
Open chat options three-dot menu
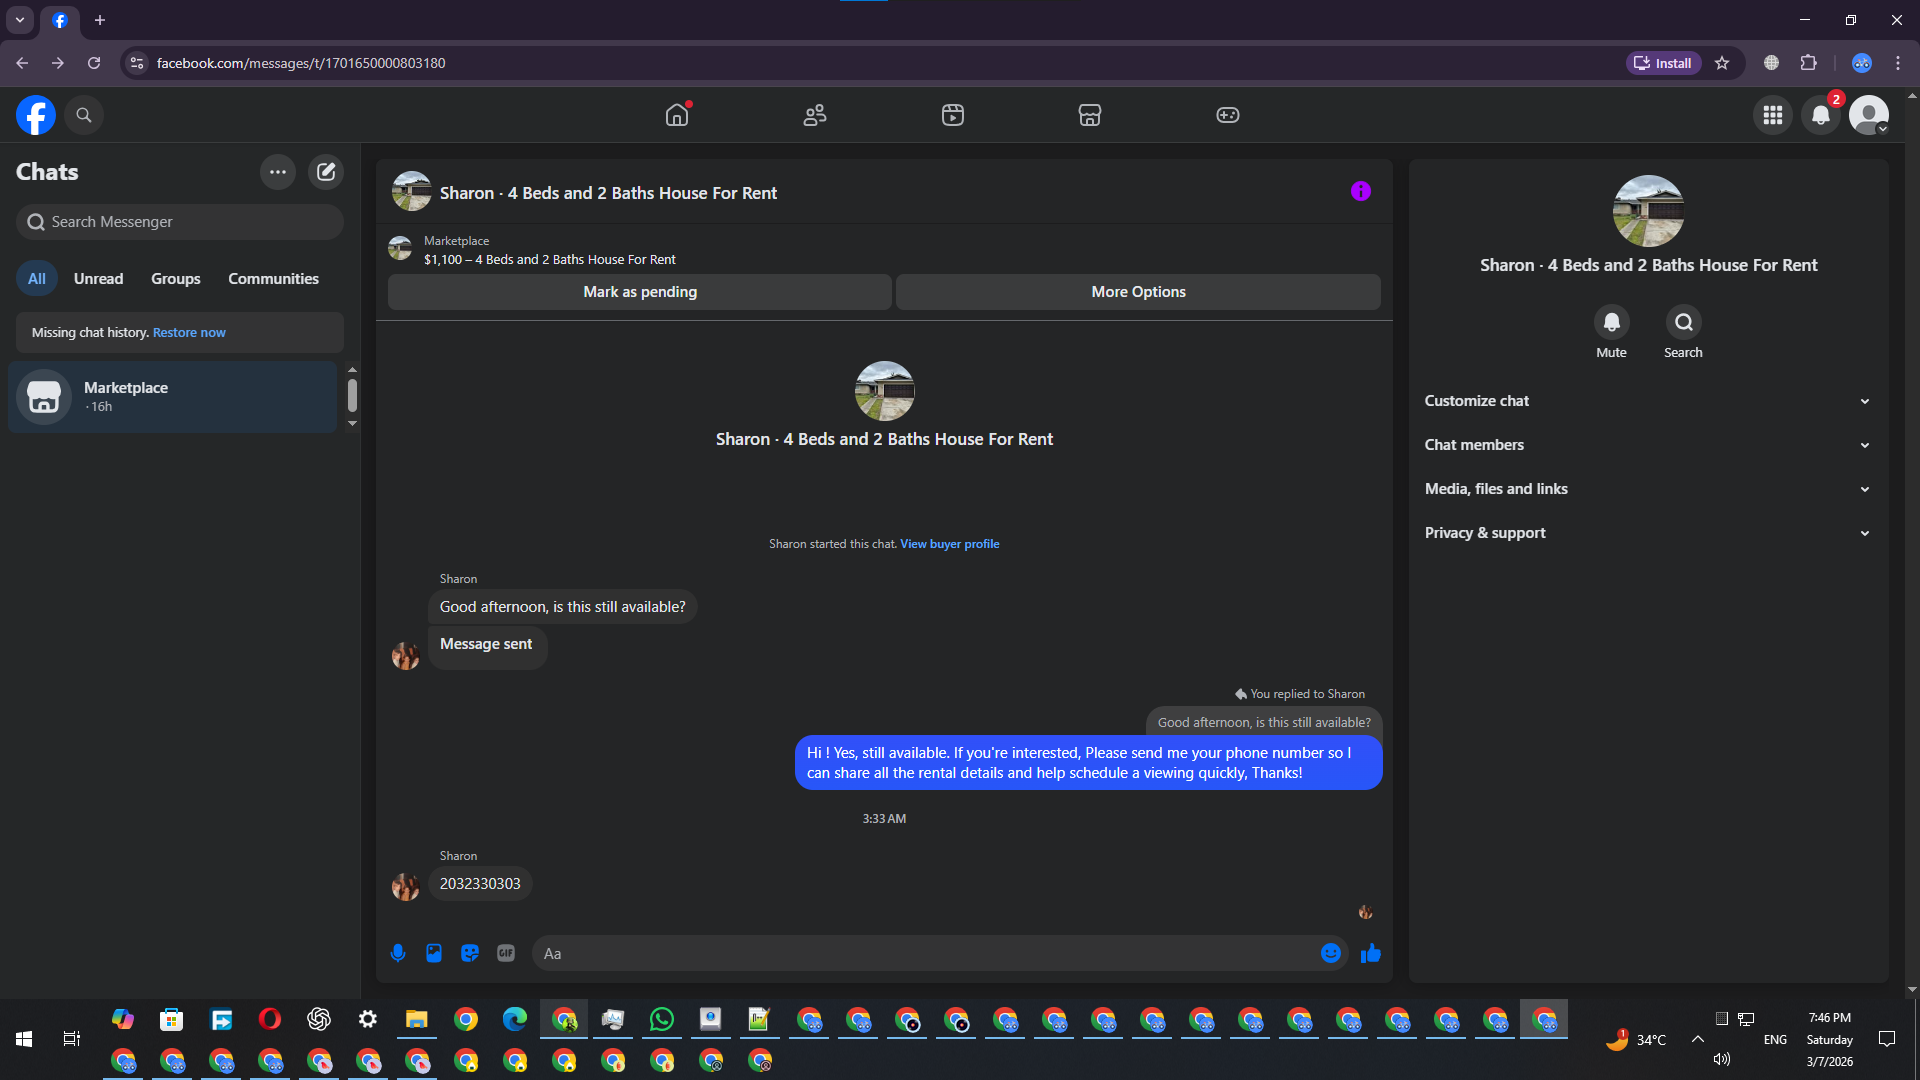click(x=278, y=172)
